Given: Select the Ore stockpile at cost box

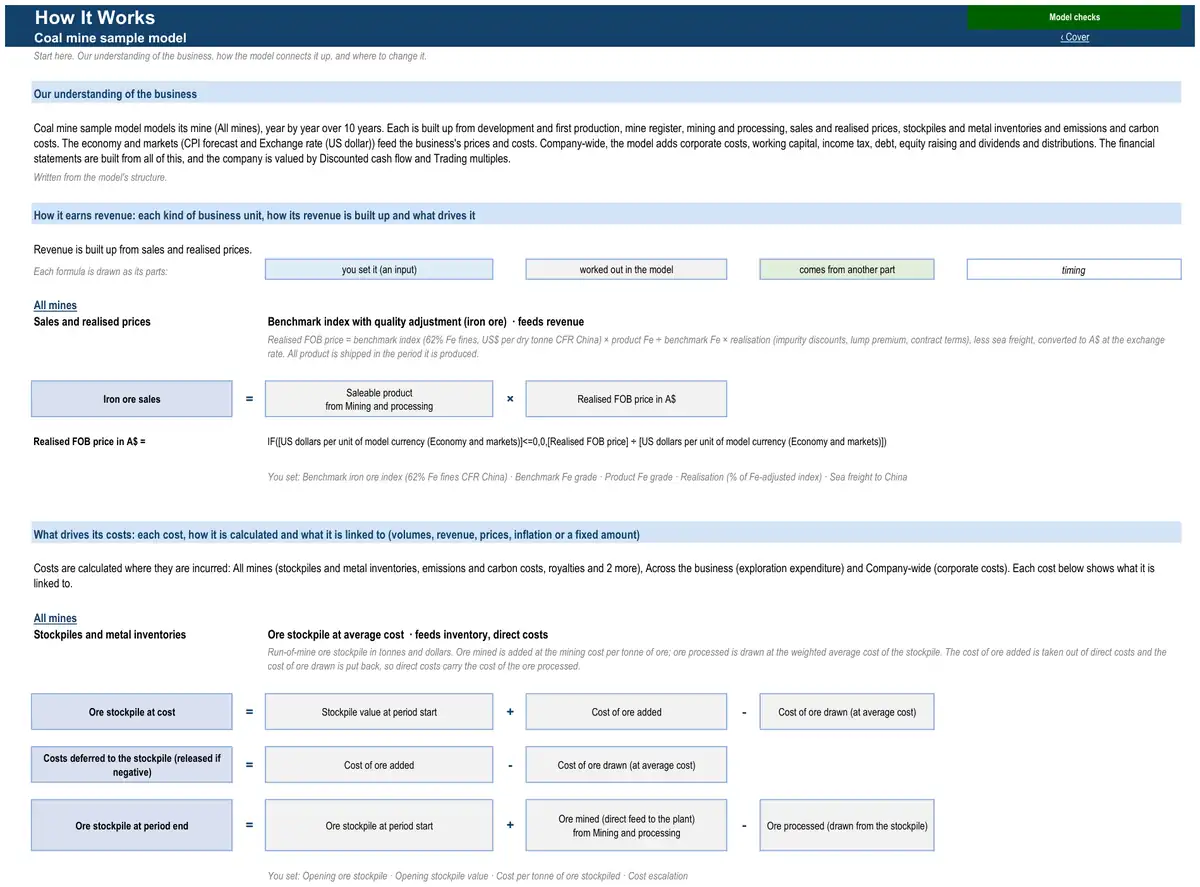Looking at the screenshot, I should 132,712.
